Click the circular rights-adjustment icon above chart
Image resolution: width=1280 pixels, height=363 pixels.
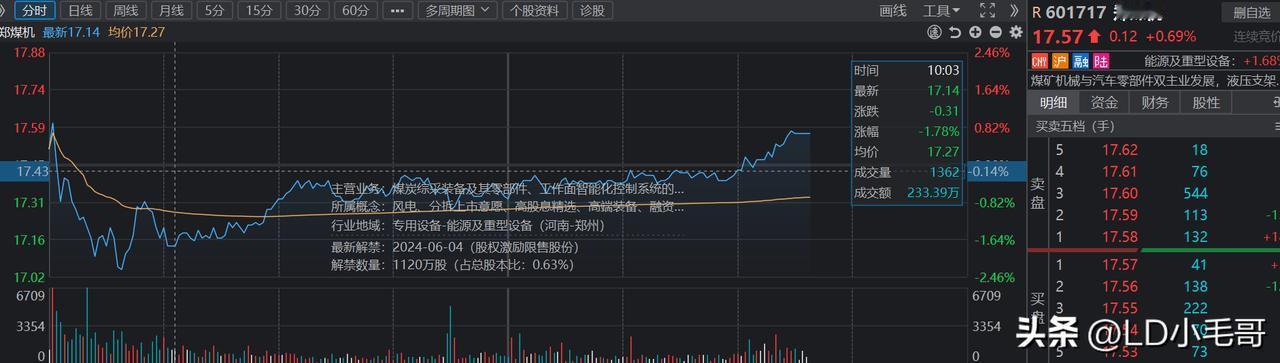(934, 32)
